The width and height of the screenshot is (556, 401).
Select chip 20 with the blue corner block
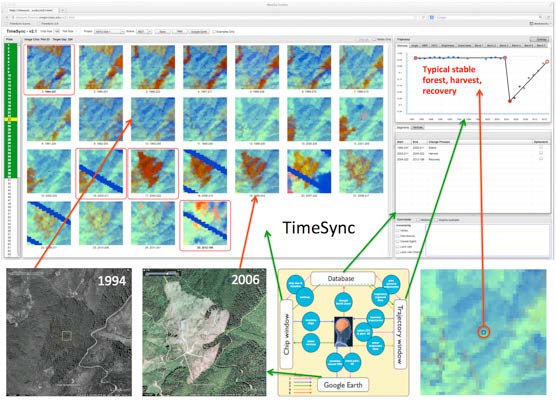click(309, 171)
